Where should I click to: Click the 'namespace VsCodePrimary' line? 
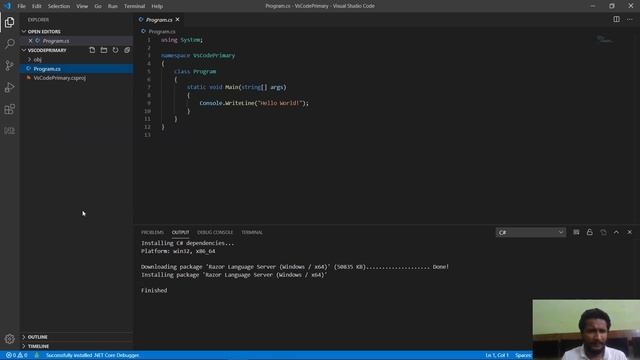pos(198,56)
